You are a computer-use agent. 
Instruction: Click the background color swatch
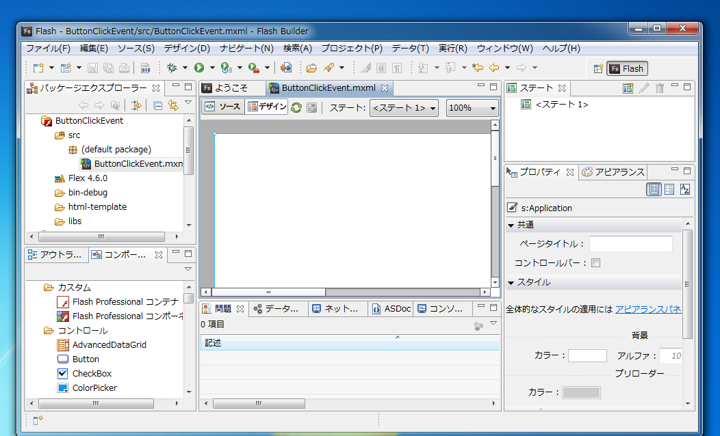point(587,356)
